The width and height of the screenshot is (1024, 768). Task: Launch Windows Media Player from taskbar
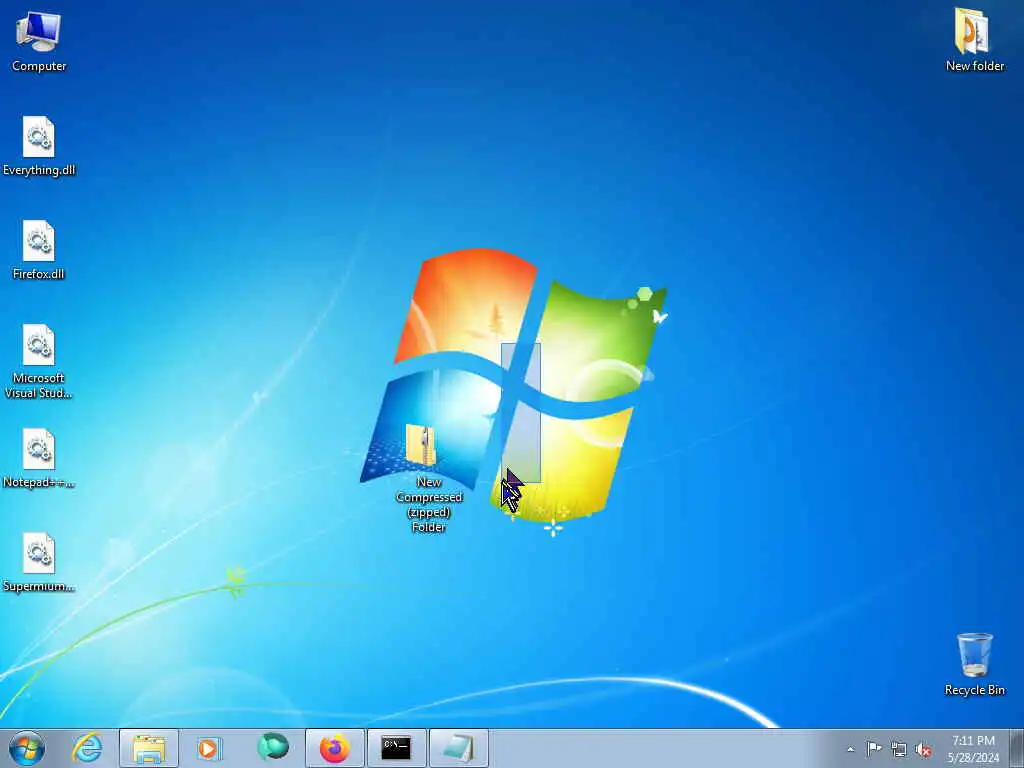click(x=209, y=748)
